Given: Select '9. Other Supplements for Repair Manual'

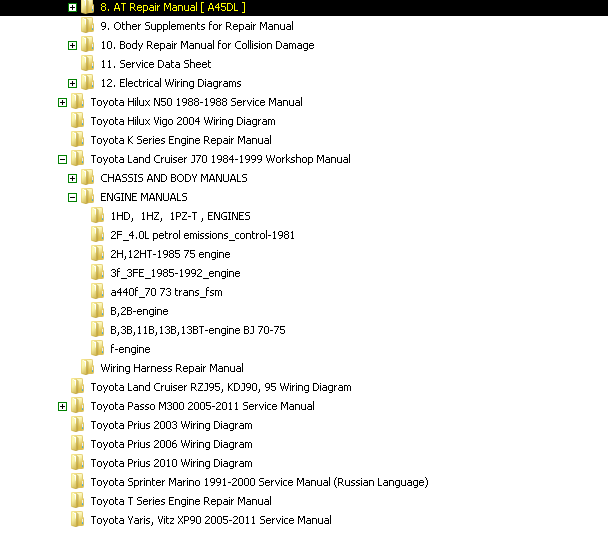Looking at the screenshot, I should click(x=197, y=26).
